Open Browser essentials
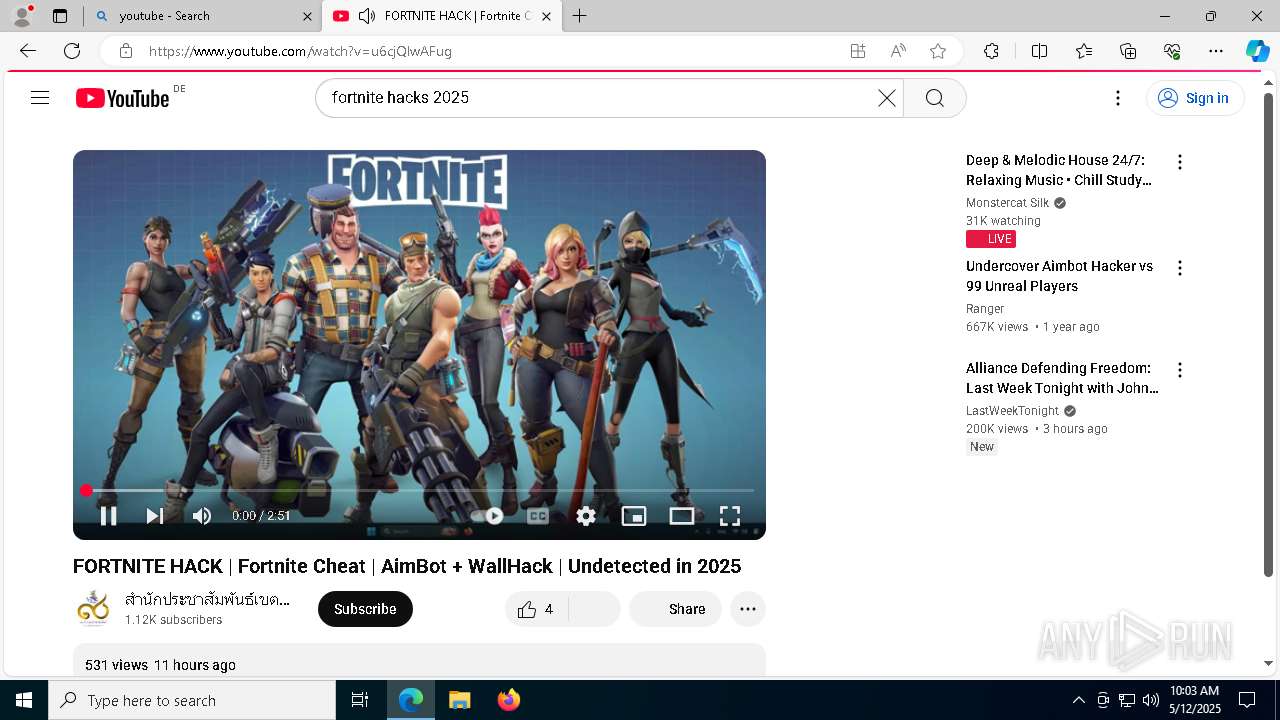This screenshot has height=720, width=1280. coord(1172,51)
